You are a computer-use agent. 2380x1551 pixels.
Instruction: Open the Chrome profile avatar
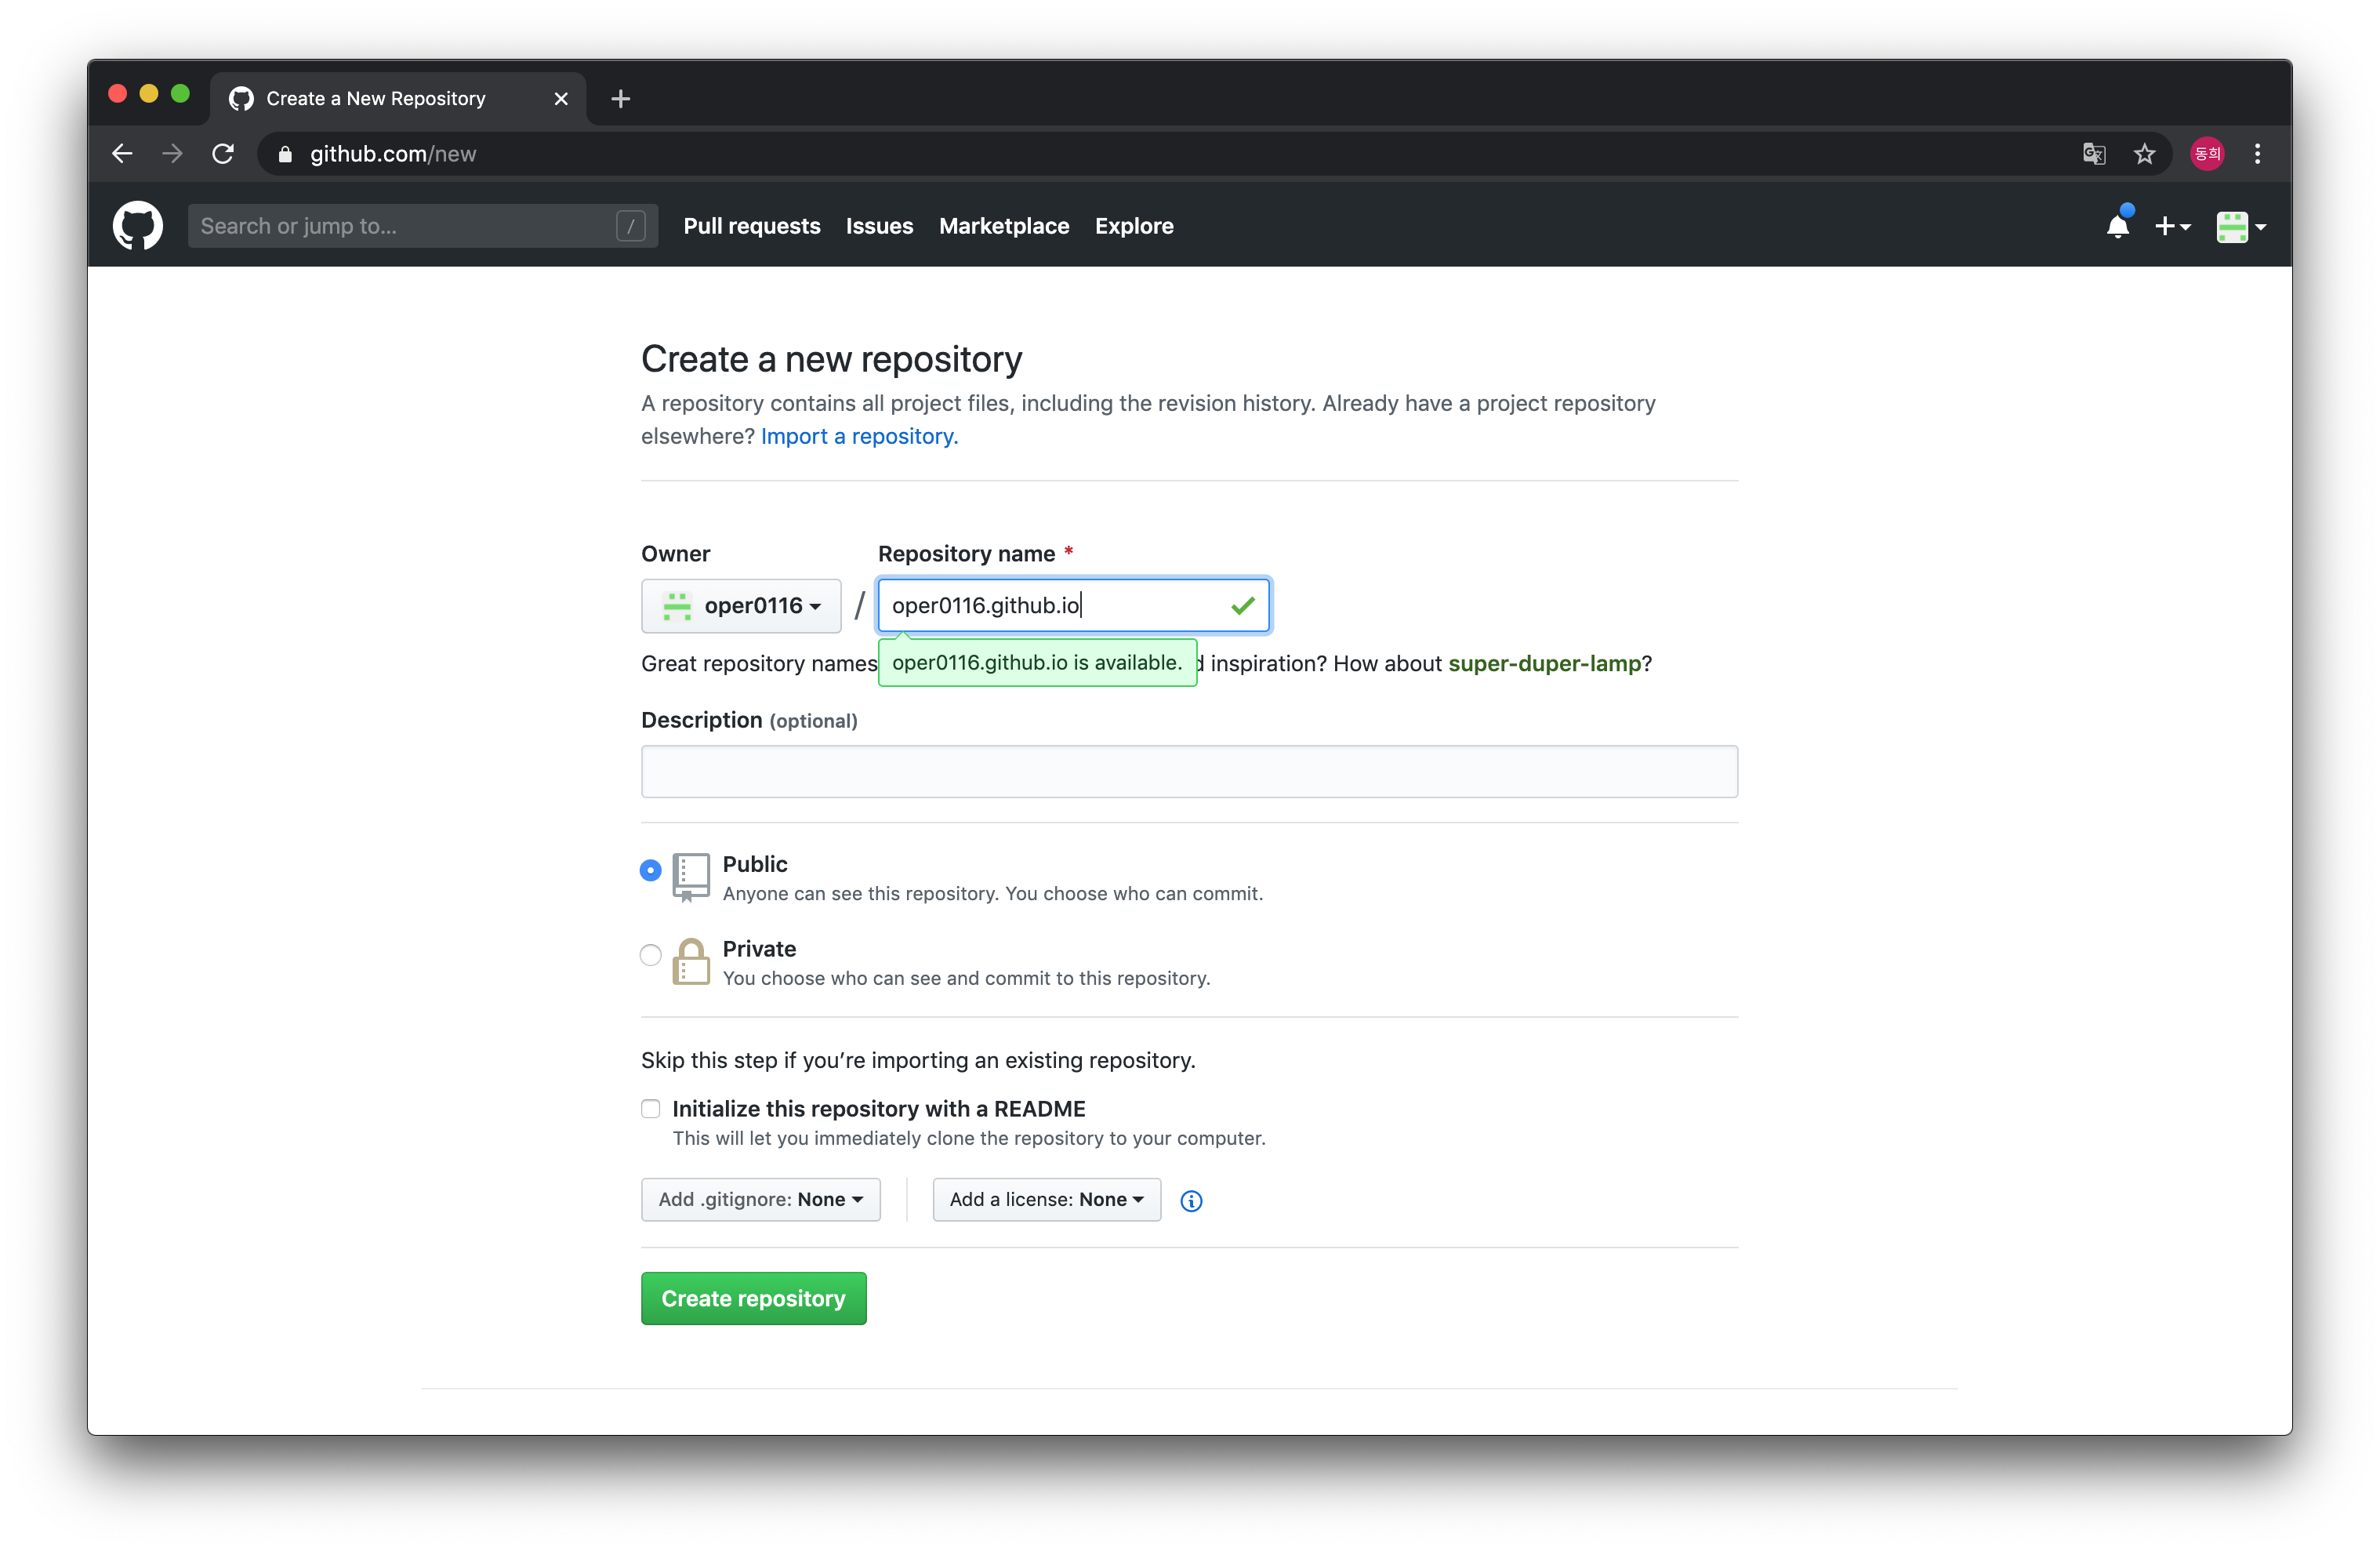click(x=2207, y=154)
